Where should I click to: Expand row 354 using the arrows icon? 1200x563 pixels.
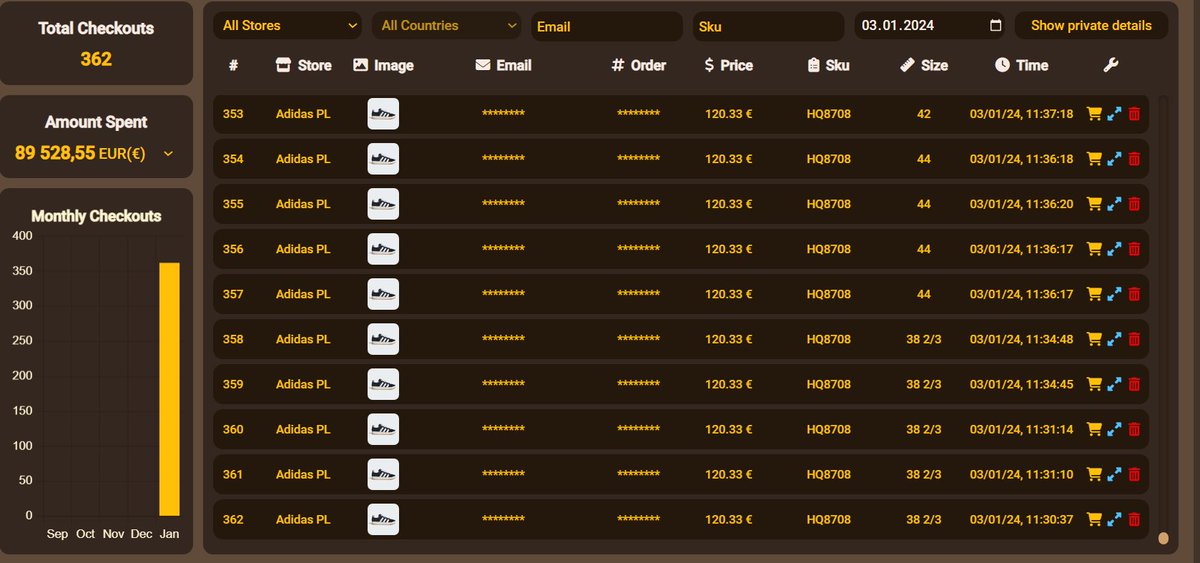click(x=1115, y=159)
